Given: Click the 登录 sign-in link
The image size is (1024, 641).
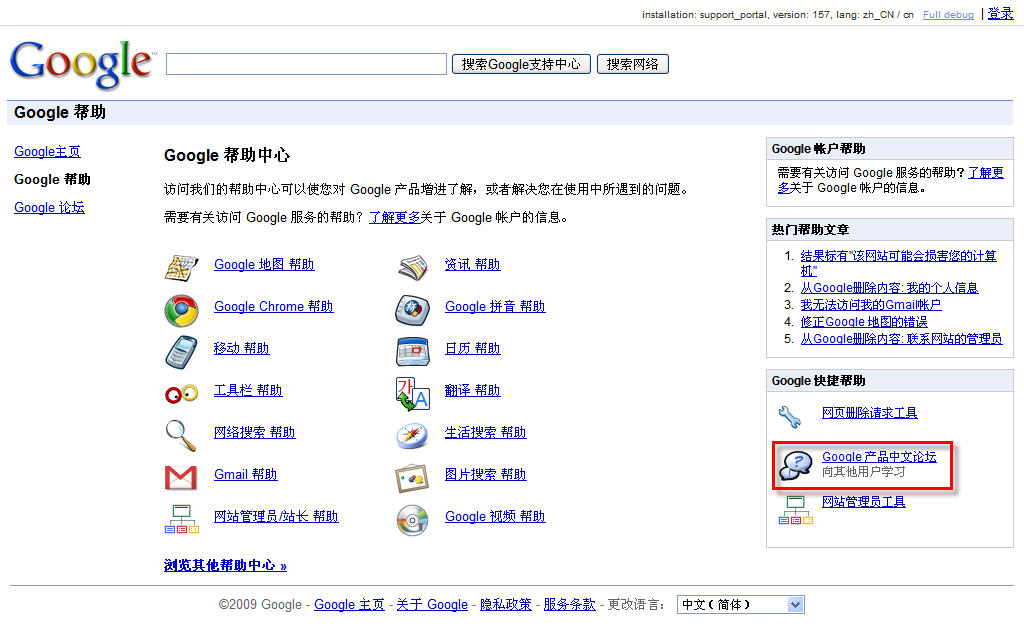Looking at the screenshot, I should [x=1000, y=14].
